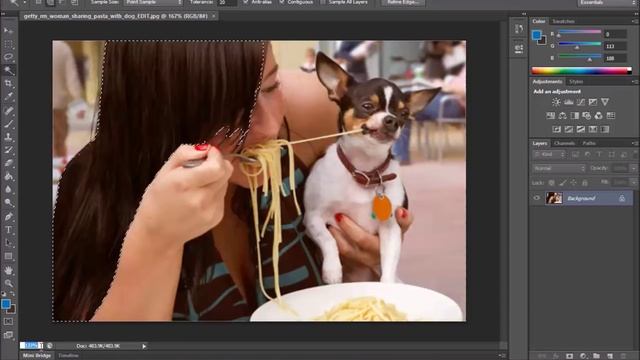Toggle lock all

585,182
